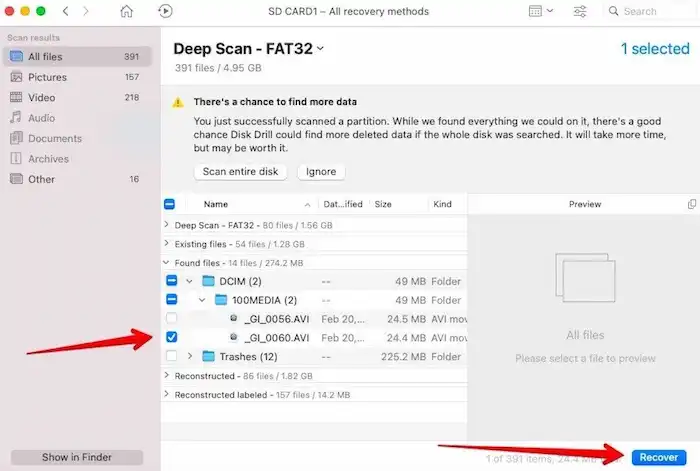This screenshot has width=700, height=471.
Task: Go to the home screen icon
Action: click(x=126, y=12)
